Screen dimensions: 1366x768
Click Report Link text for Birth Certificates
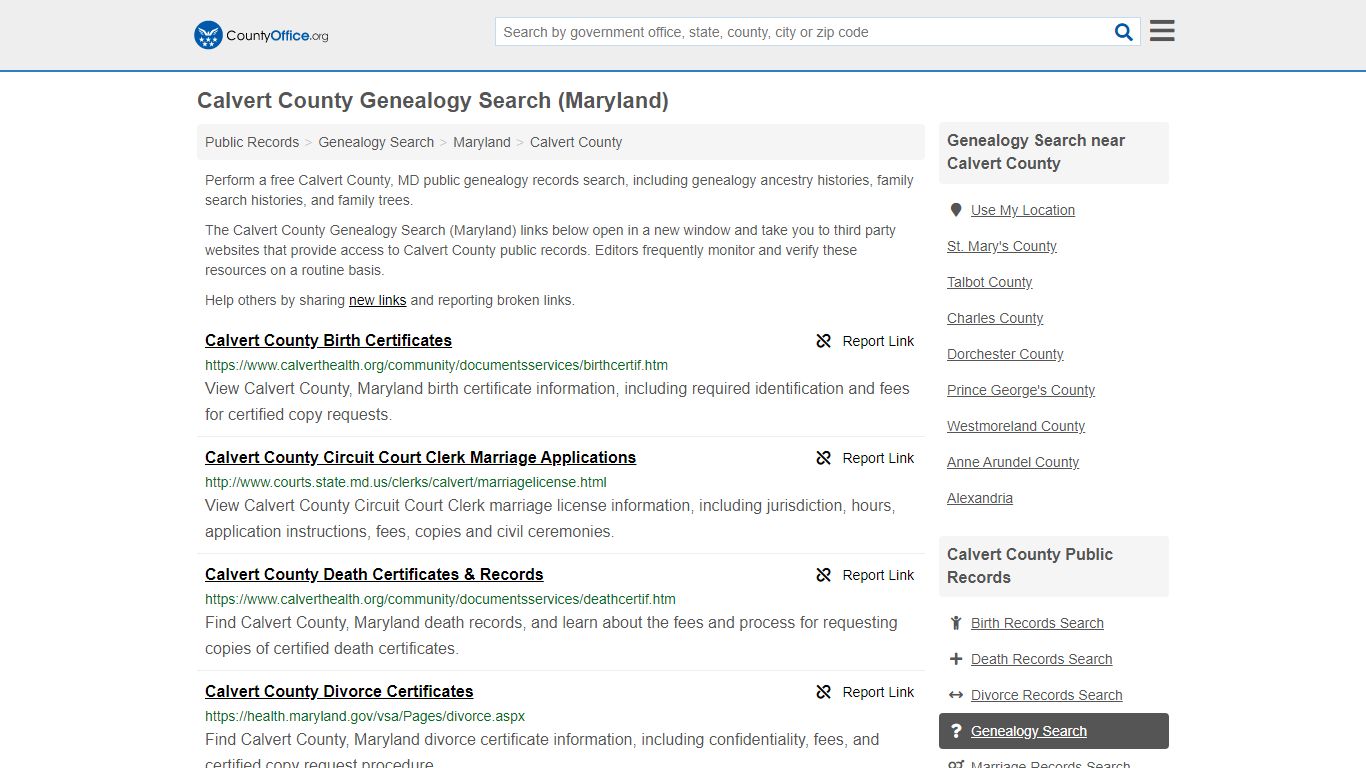pyautogui.click(x=878, y=341)
